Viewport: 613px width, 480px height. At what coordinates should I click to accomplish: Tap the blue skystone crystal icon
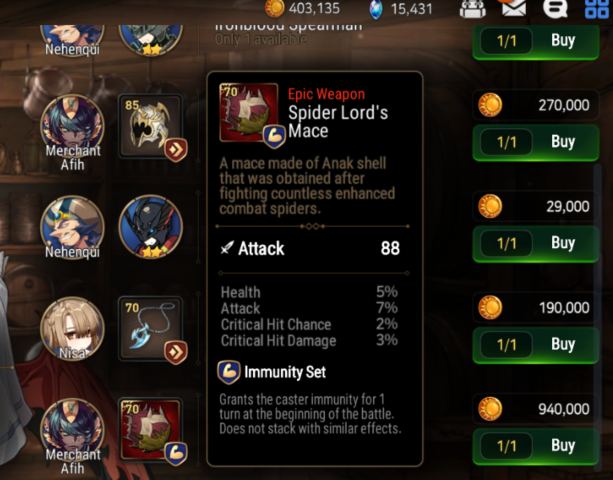(x=376, y=9)
